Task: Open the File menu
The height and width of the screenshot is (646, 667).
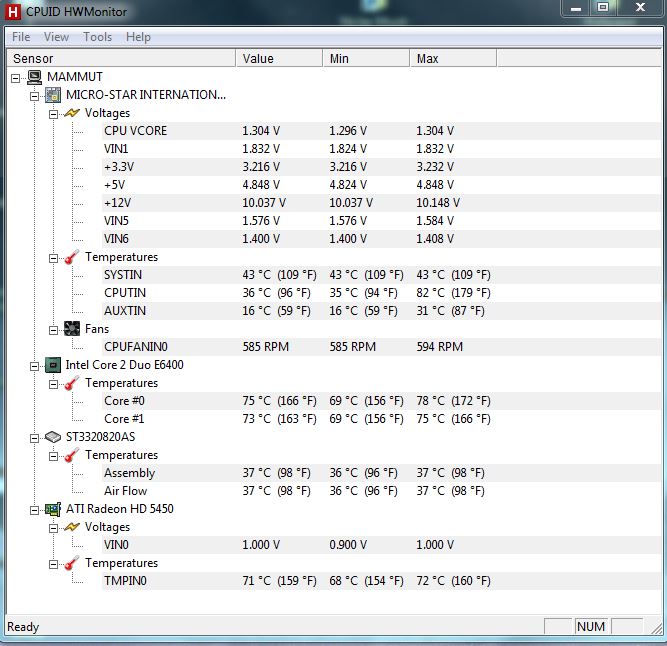Action: (x=21, y=37)
